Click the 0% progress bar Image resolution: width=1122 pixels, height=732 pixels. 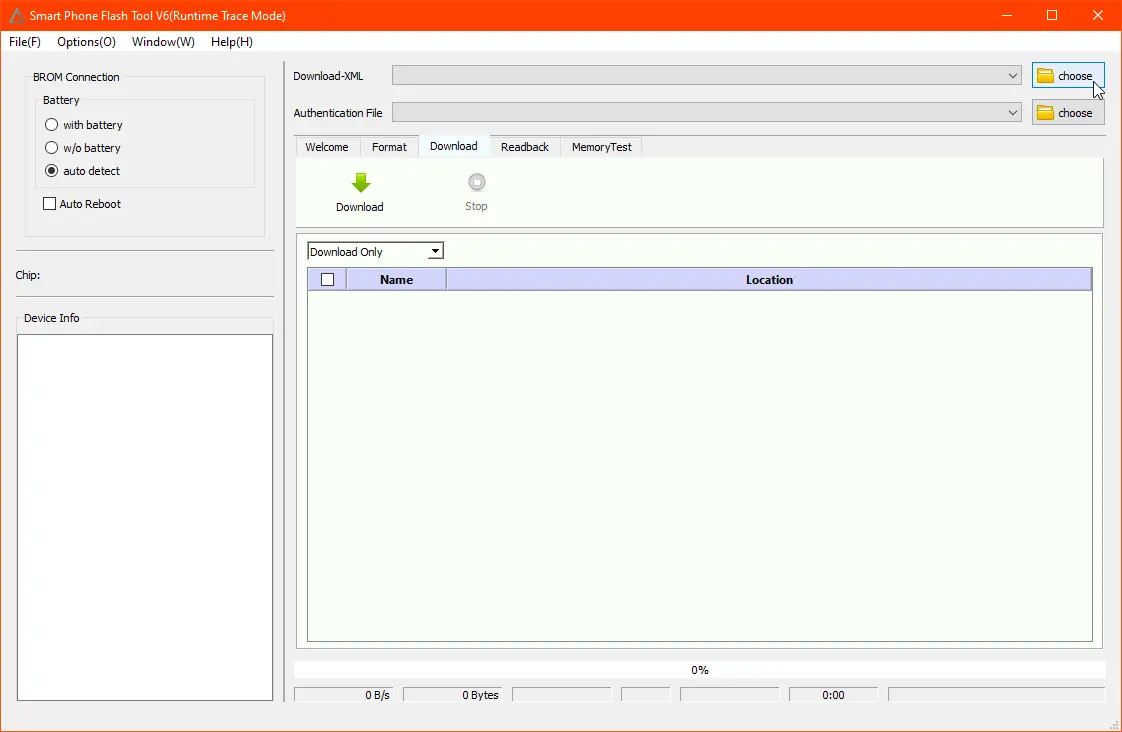click(700, 670)
